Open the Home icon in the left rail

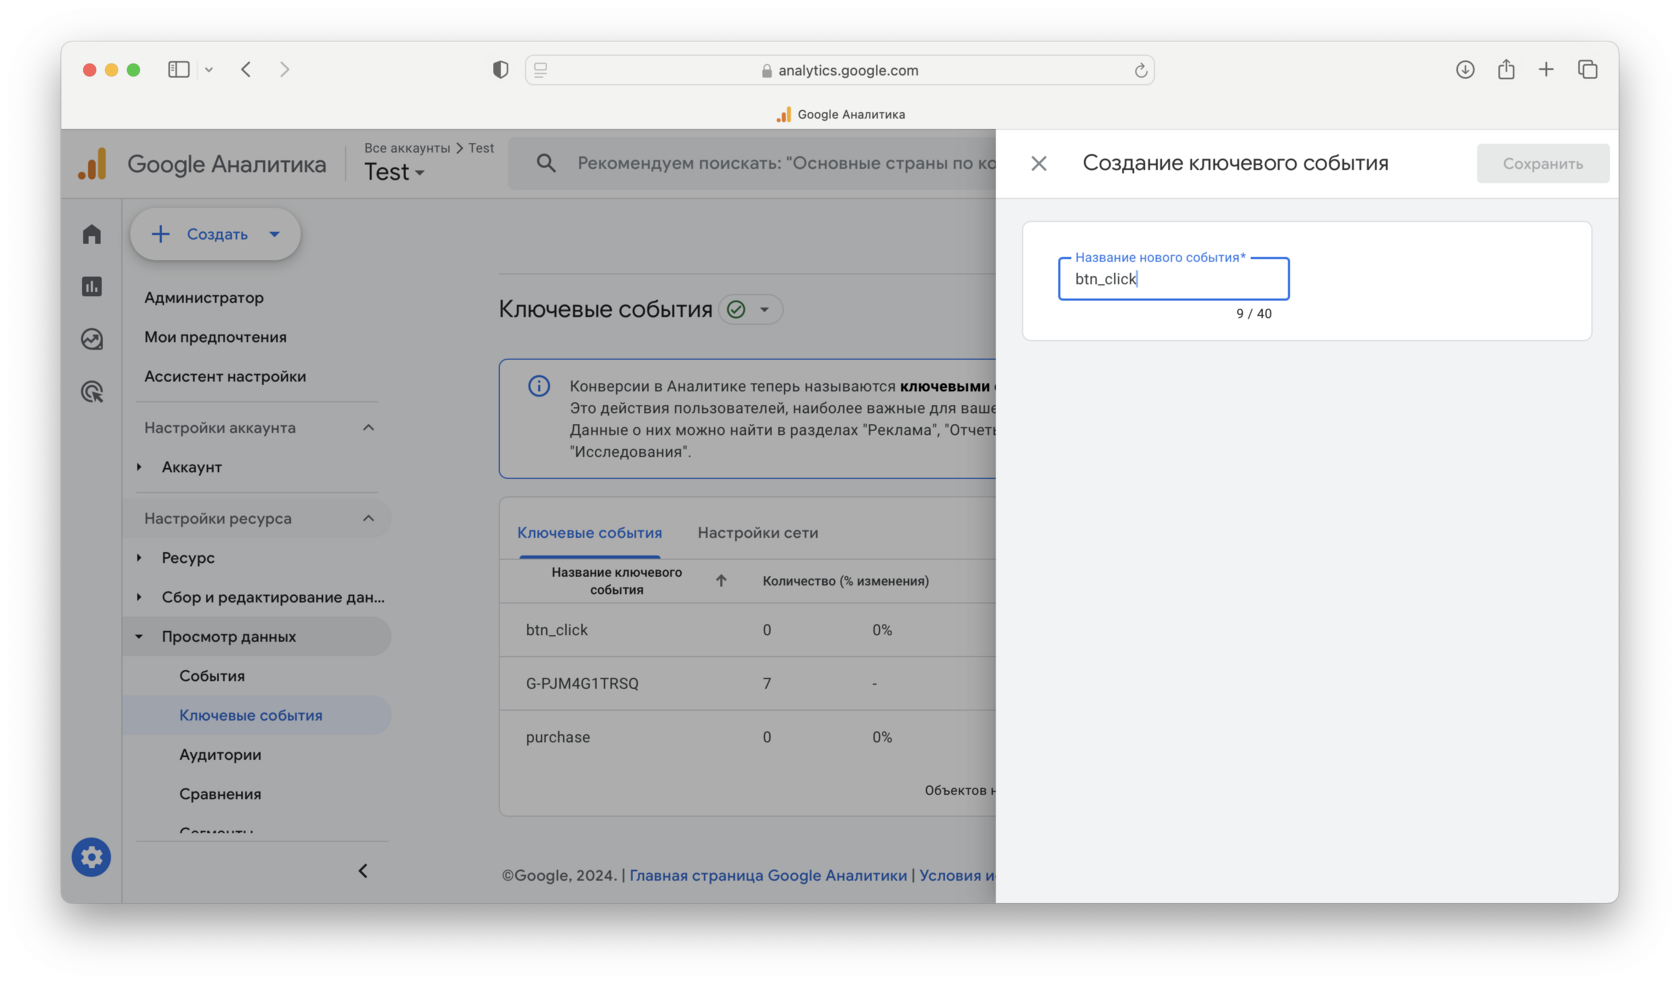pos(92,234)
